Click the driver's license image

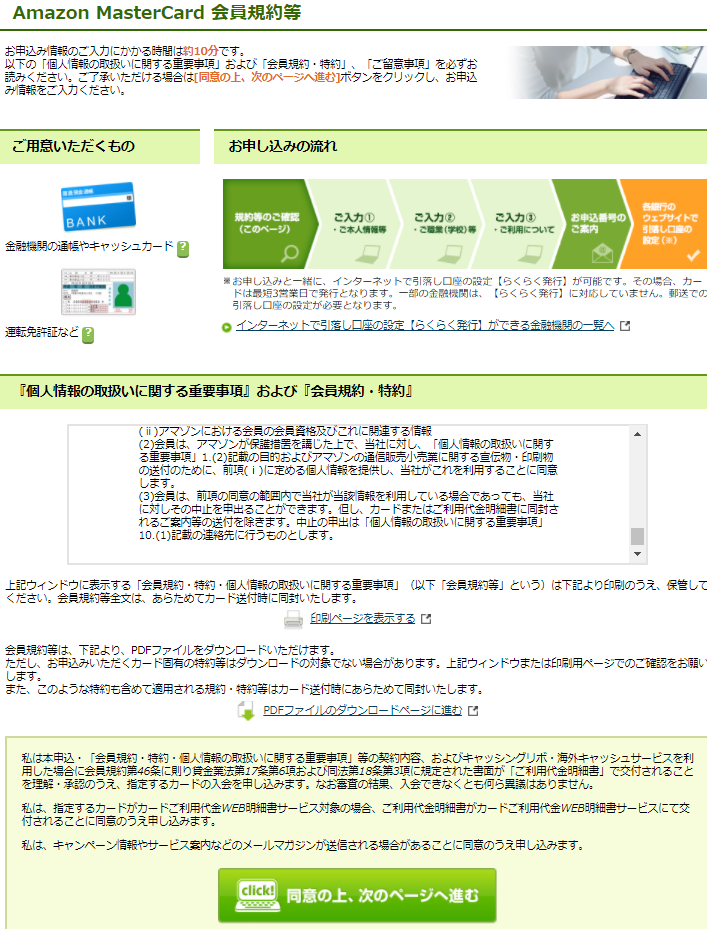98,292
